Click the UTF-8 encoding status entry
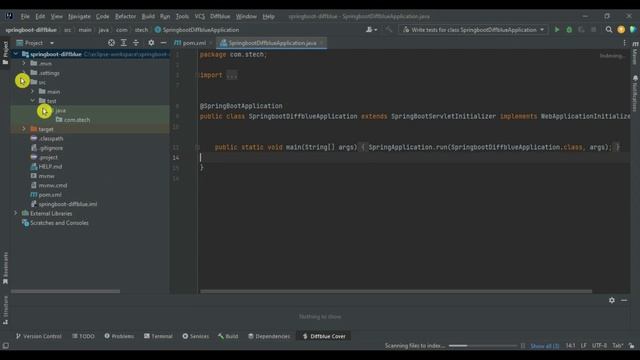 click(599, 346)
